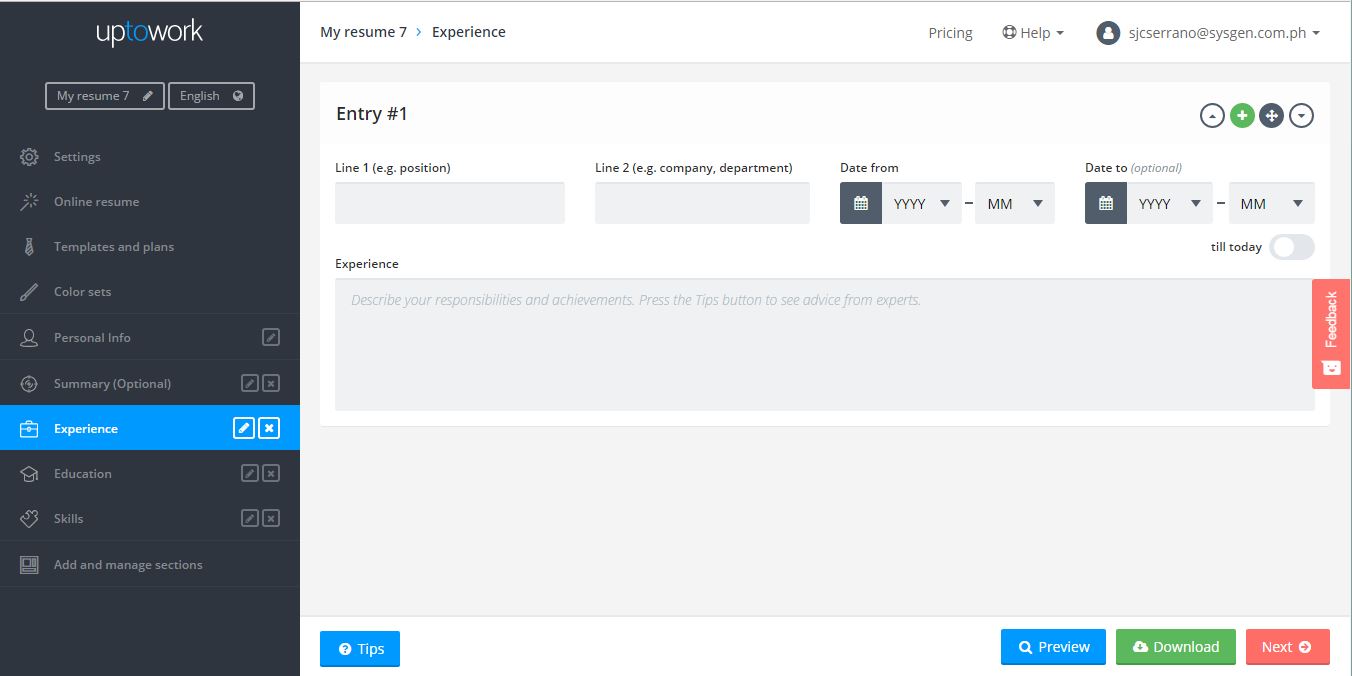The width and height of the screenshot is (1352, 676).
Task: Click the pencil icon beside My resume 7
Action: [148, 96]
